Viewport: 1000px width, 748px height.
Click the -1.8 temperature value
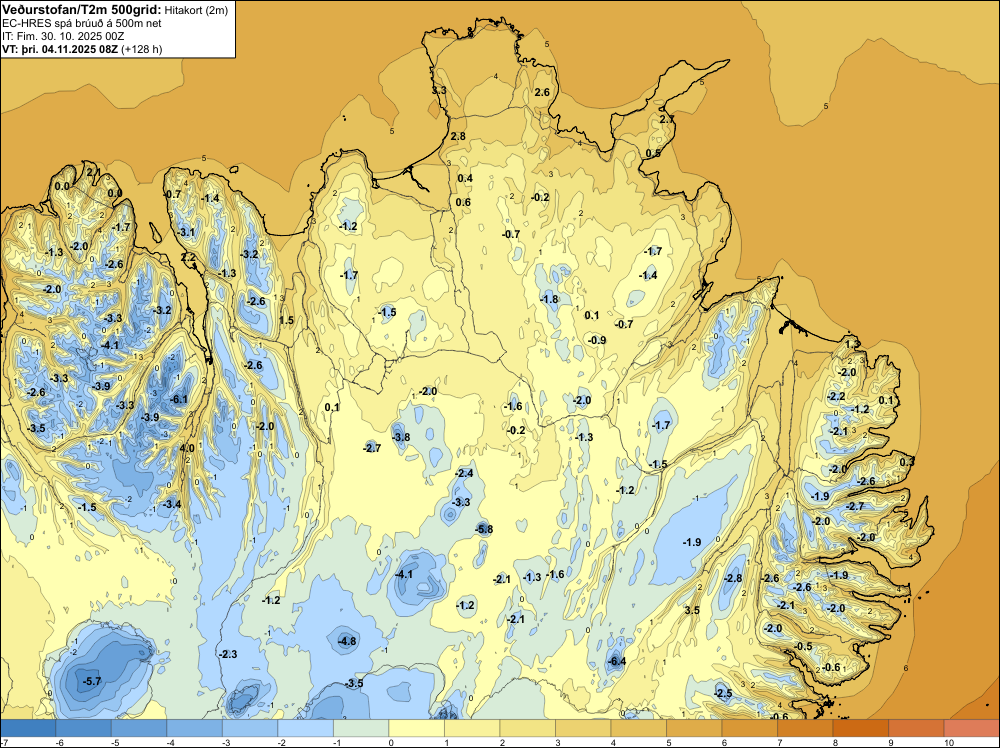(x=549, y=299)
